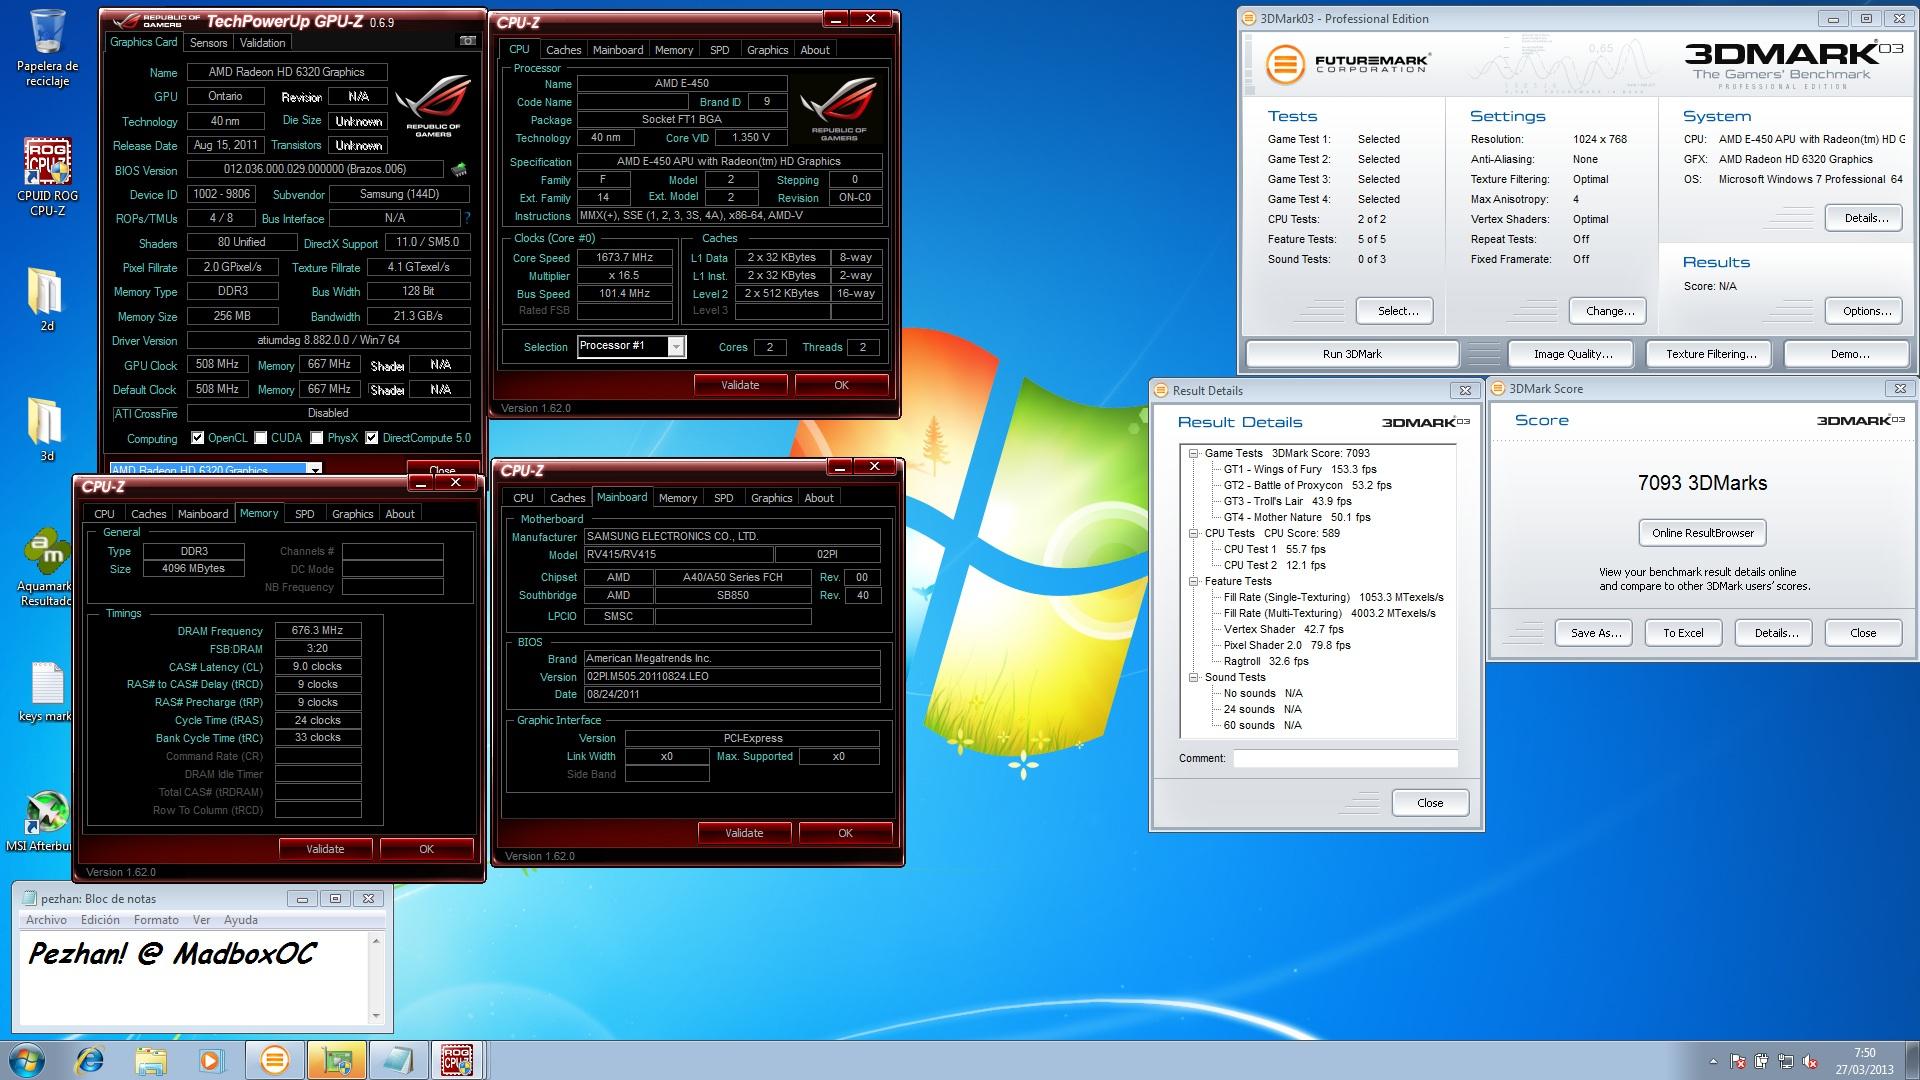Image resolution: width=1920 pixels, height=1080 pixels.
Task: Click the taskbar clock showing 7:50
Action: click(1864, 1060)
